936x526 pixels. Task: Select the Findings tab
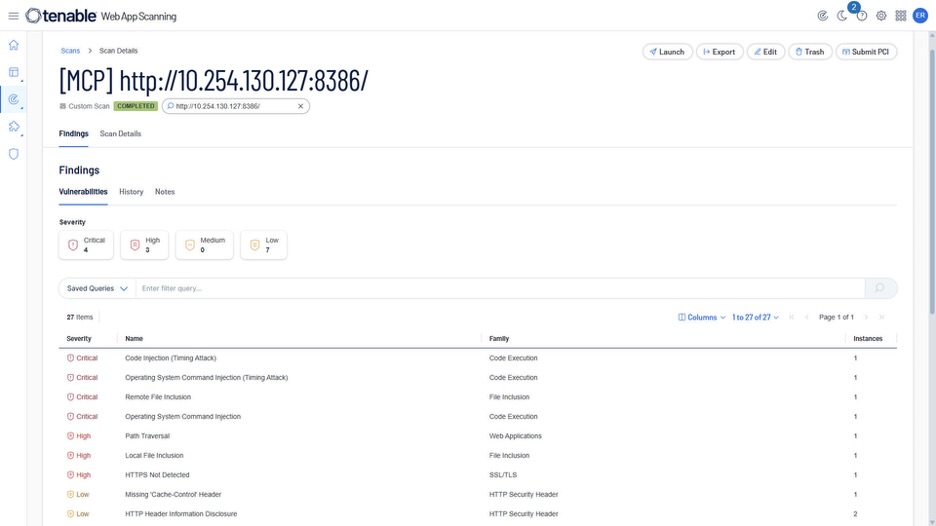coord(73,134)
